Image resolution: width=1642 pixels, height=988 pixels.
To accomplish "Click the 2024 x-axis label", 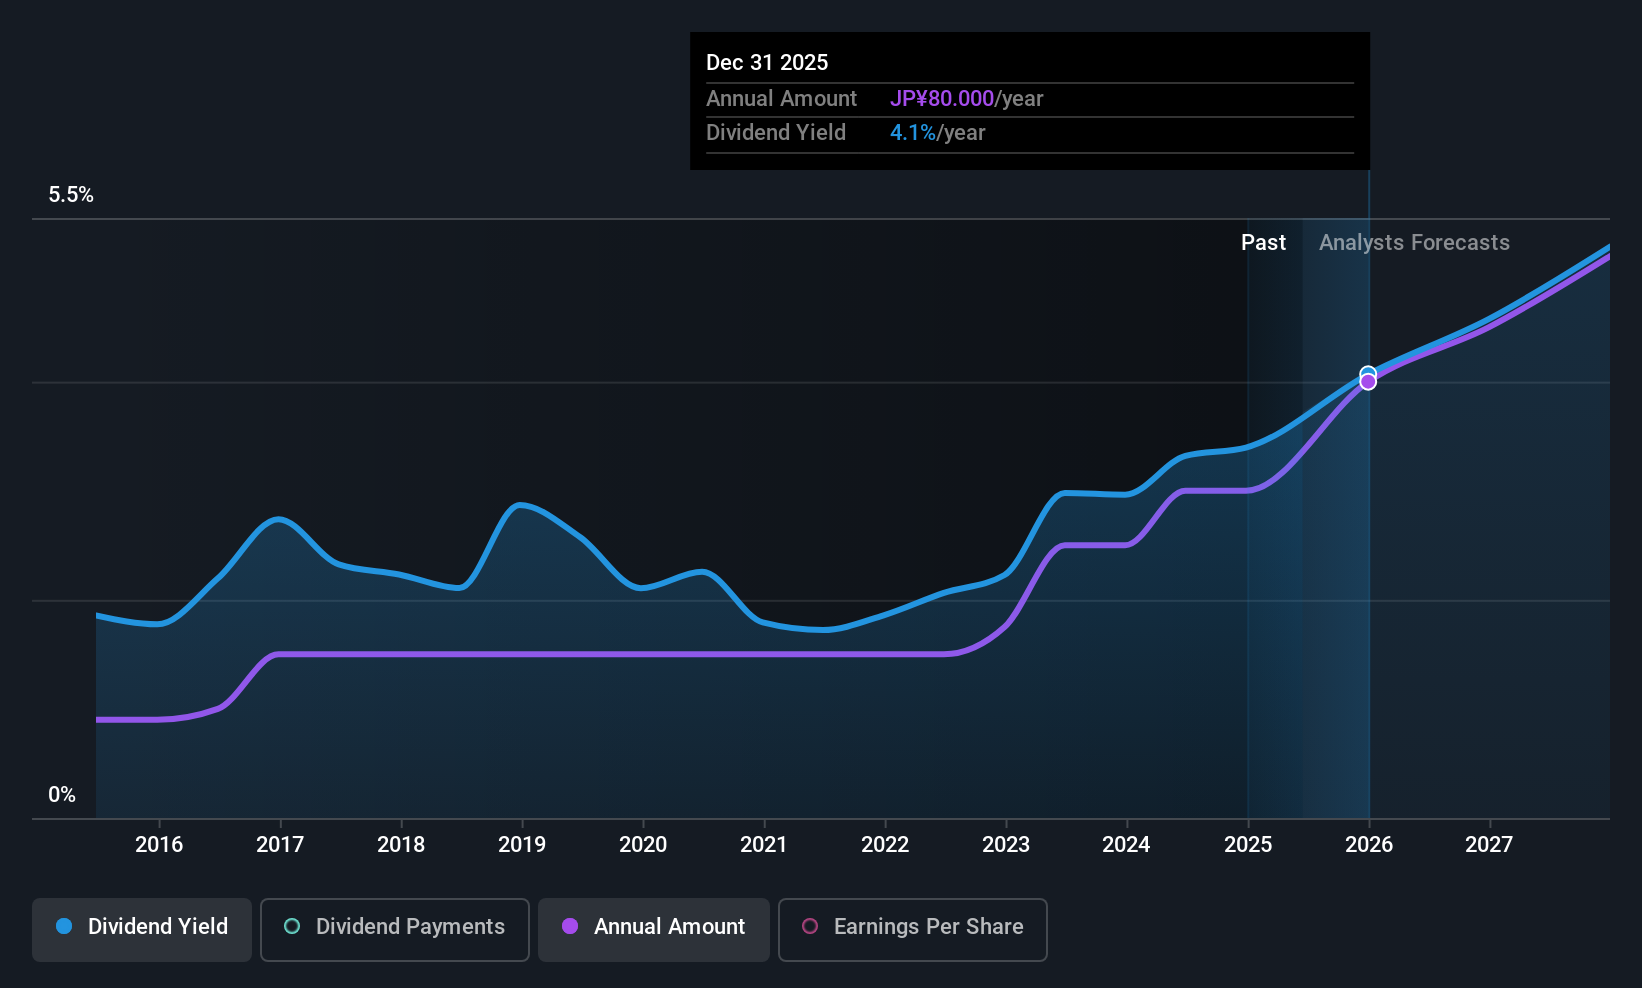I will tap(1127, 845).
